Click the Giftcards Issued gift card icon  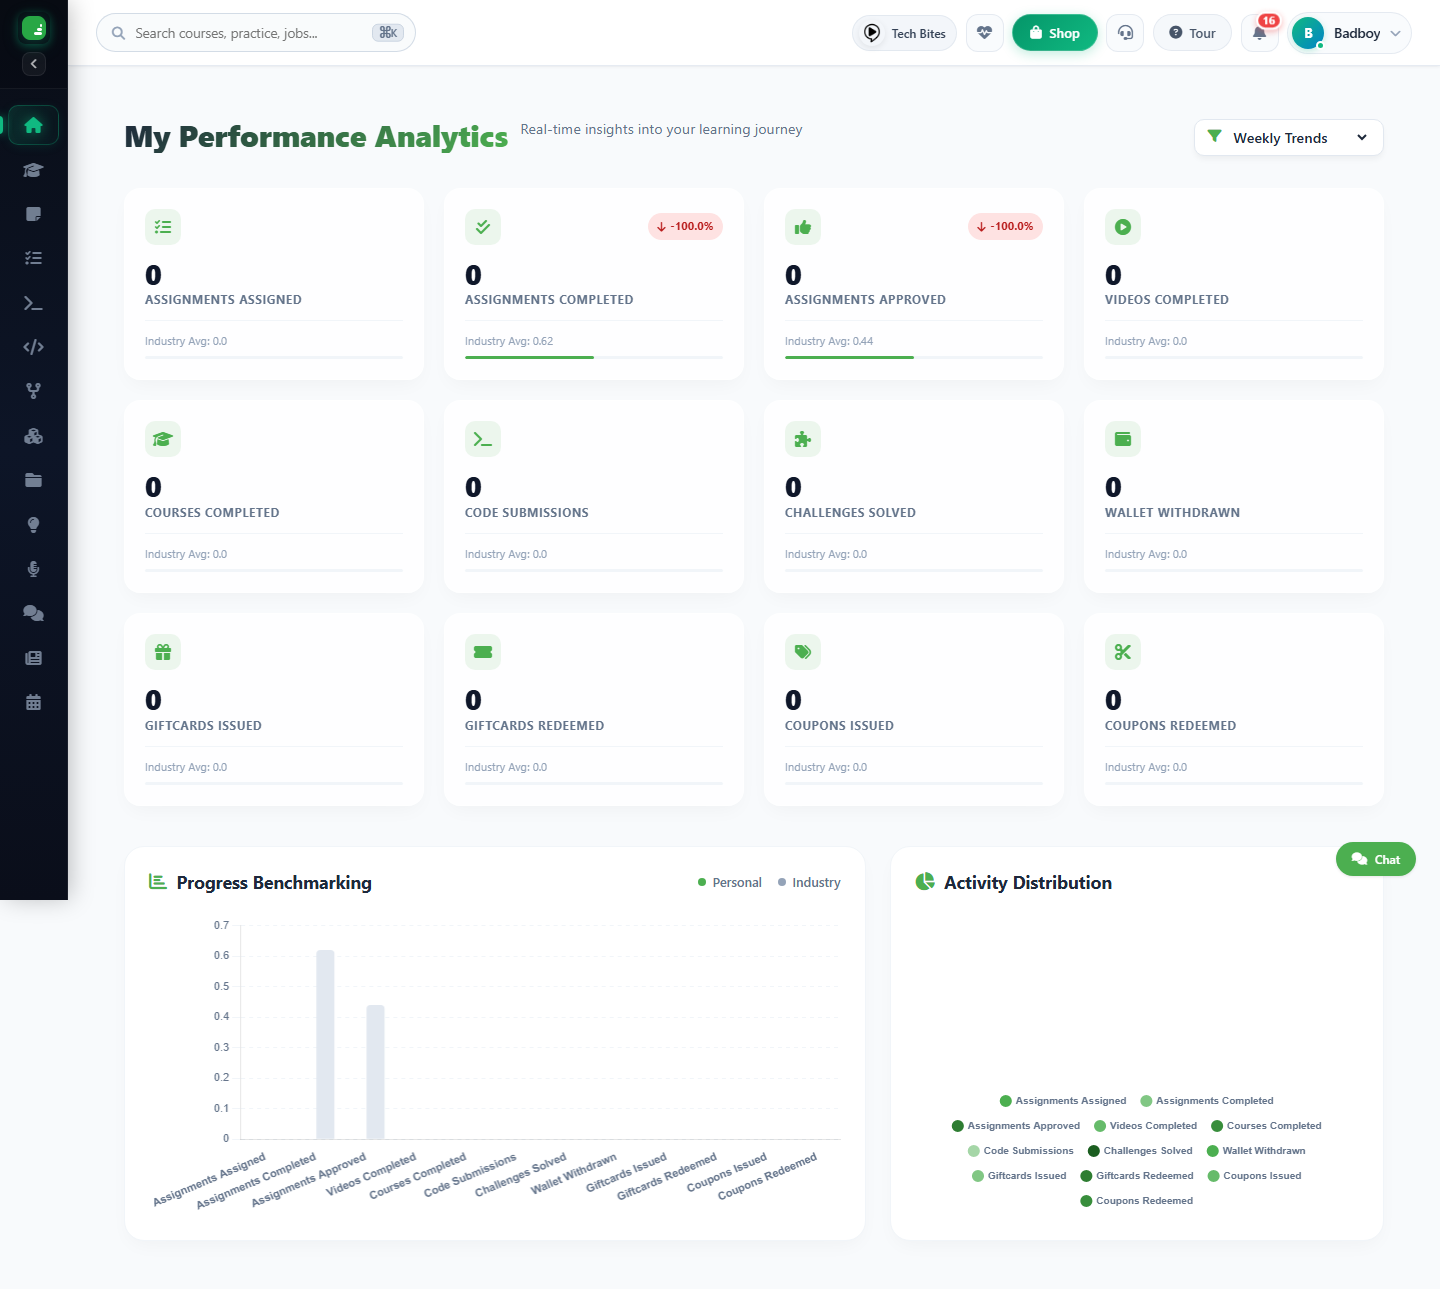163,652
